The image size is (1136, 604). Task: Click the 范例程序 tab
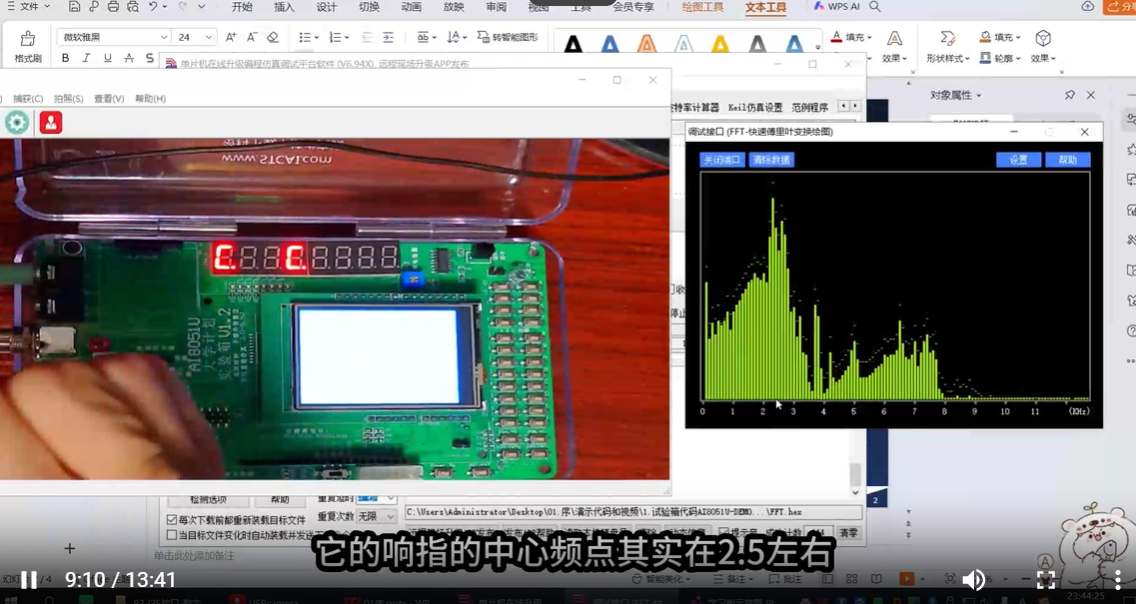(x=809, y=107)
